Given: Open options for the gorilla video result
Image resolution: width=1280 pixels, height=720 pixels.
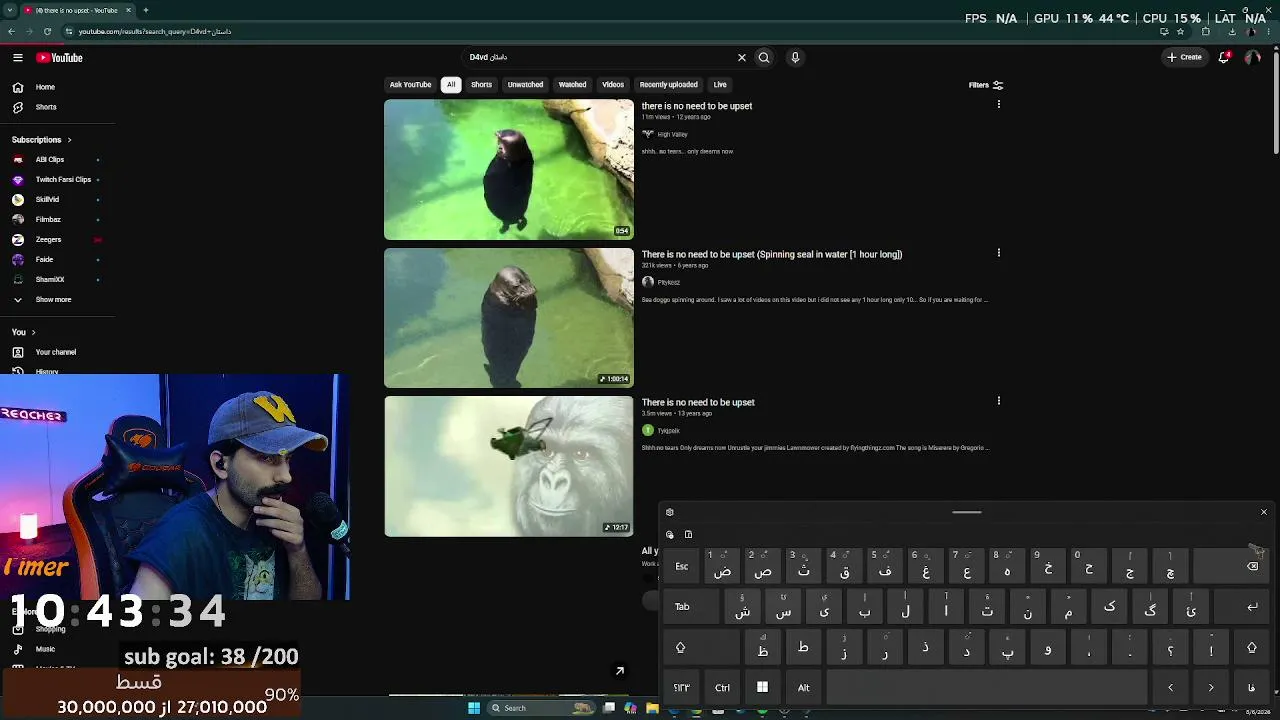Looking at the screenshot, I should (x=998, y=401).
